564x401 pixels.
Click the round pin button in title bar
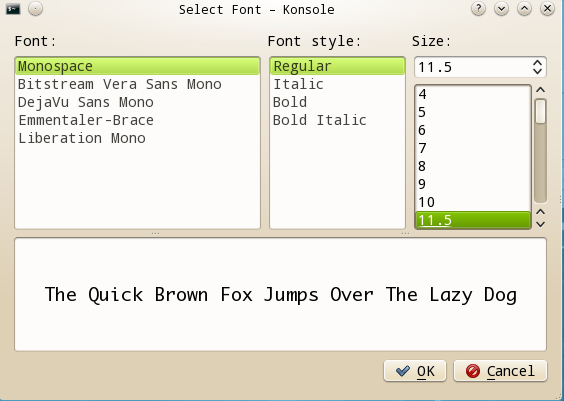coord(35,9)
